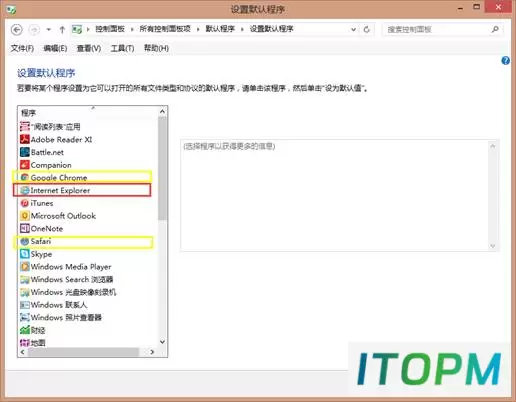This screenshot has height=402, width=516.
Task: Go up one level with up arrow
Action: pos(62,30)
